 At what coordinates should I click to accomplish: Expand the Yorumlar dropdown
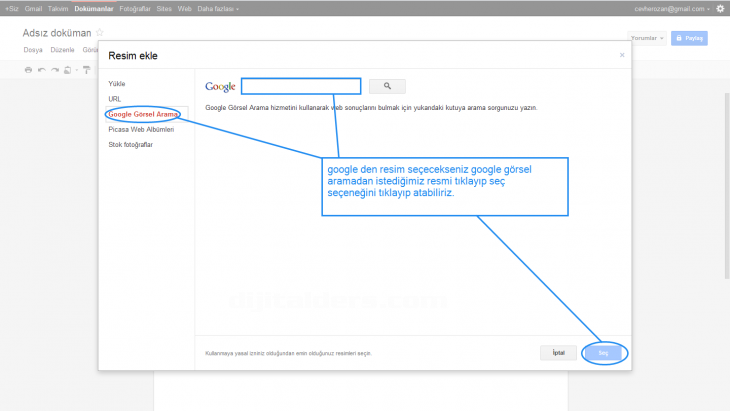click(647, 38)
